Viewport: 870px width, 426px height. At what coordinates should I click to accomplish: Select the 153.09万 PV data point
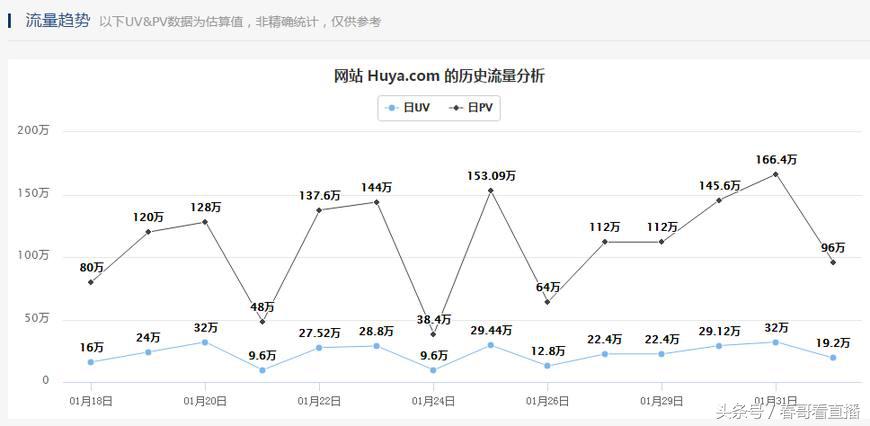click(490, 190)
